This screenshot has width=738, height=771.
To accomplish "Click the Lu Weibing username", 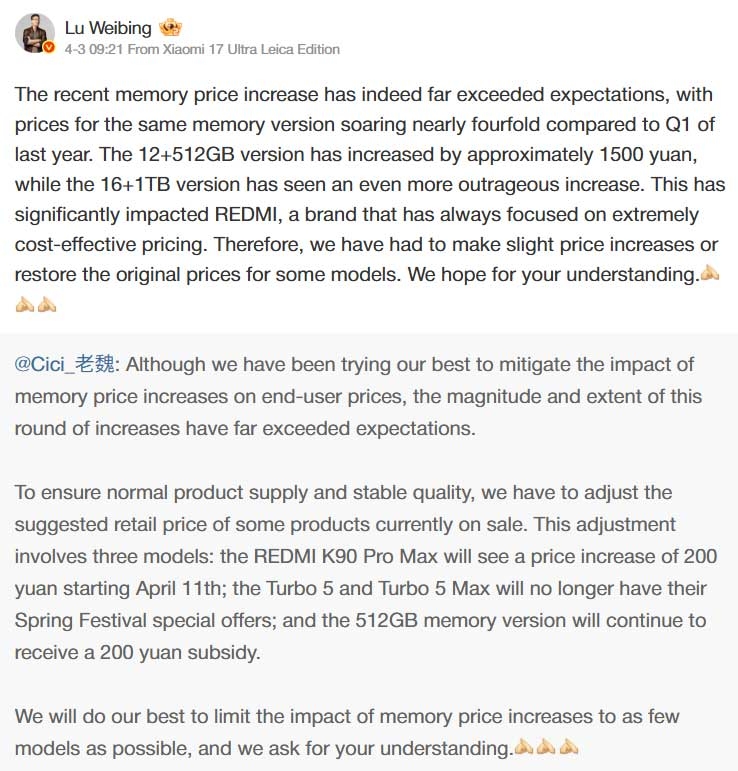I will pos(108,28).
